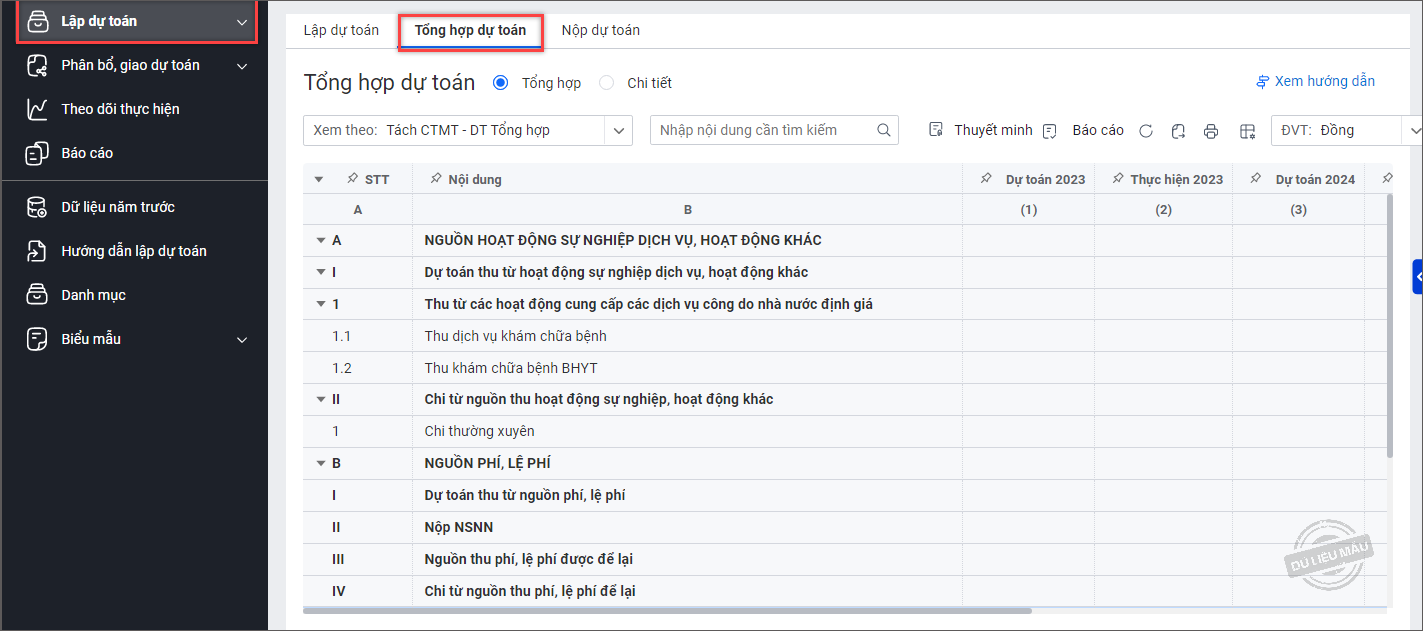Click the Xem hướng dẫn signpost icon
The height and width of the screenshot is (631, 1423).
1263,82
